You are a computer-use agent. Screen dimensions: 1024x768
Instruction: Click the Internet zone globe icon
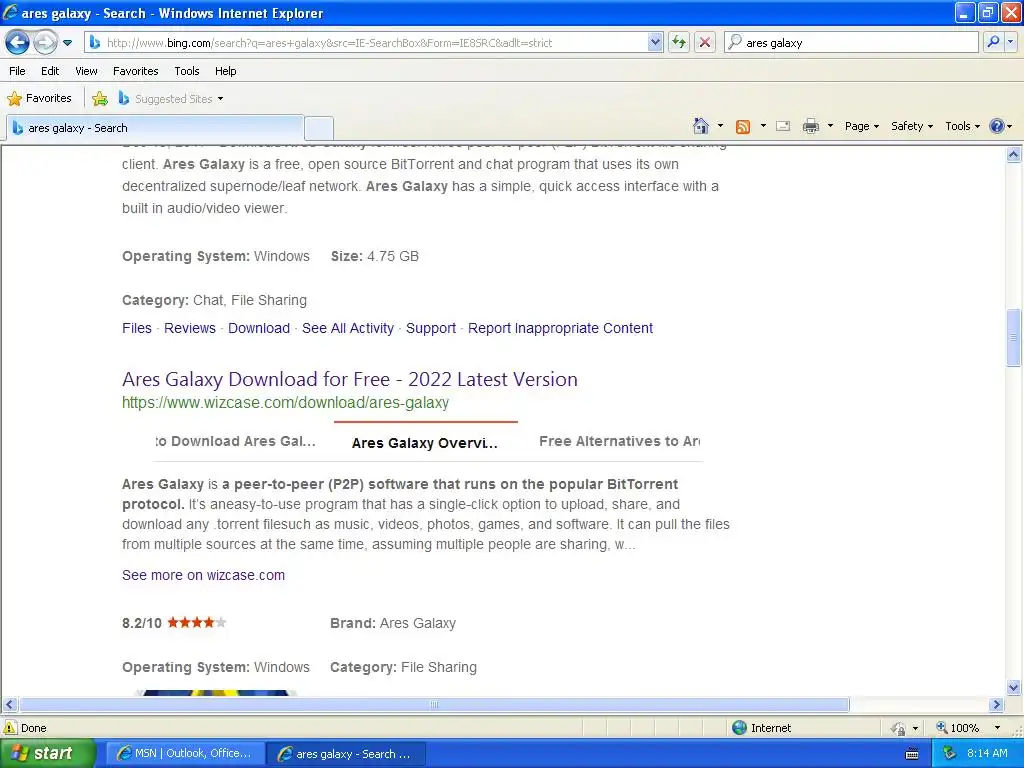(x=739, y=728)
